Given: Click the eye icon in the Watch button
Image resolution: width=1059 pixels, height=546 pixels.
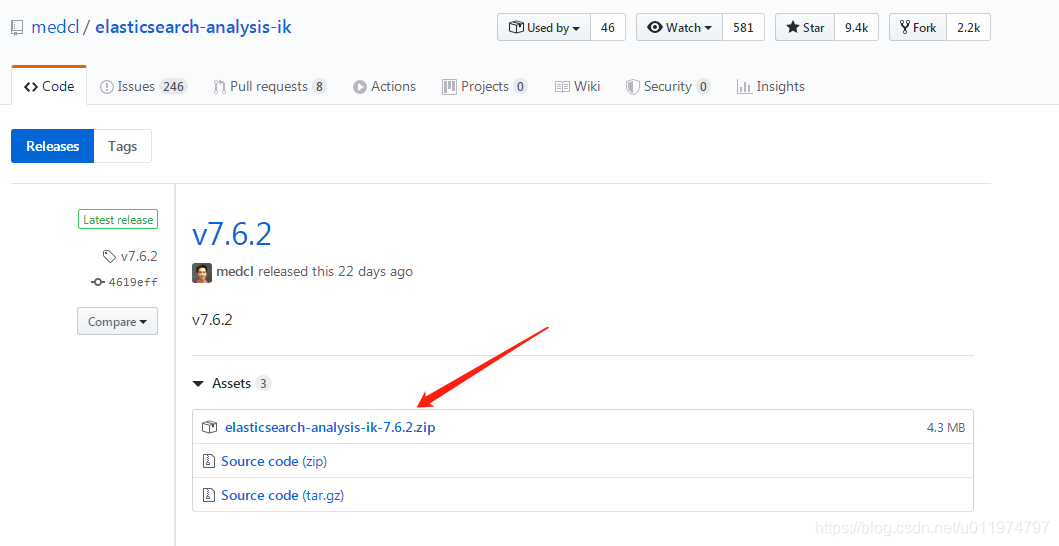Looking at the screenshot, I should click(x=654, y=28).
